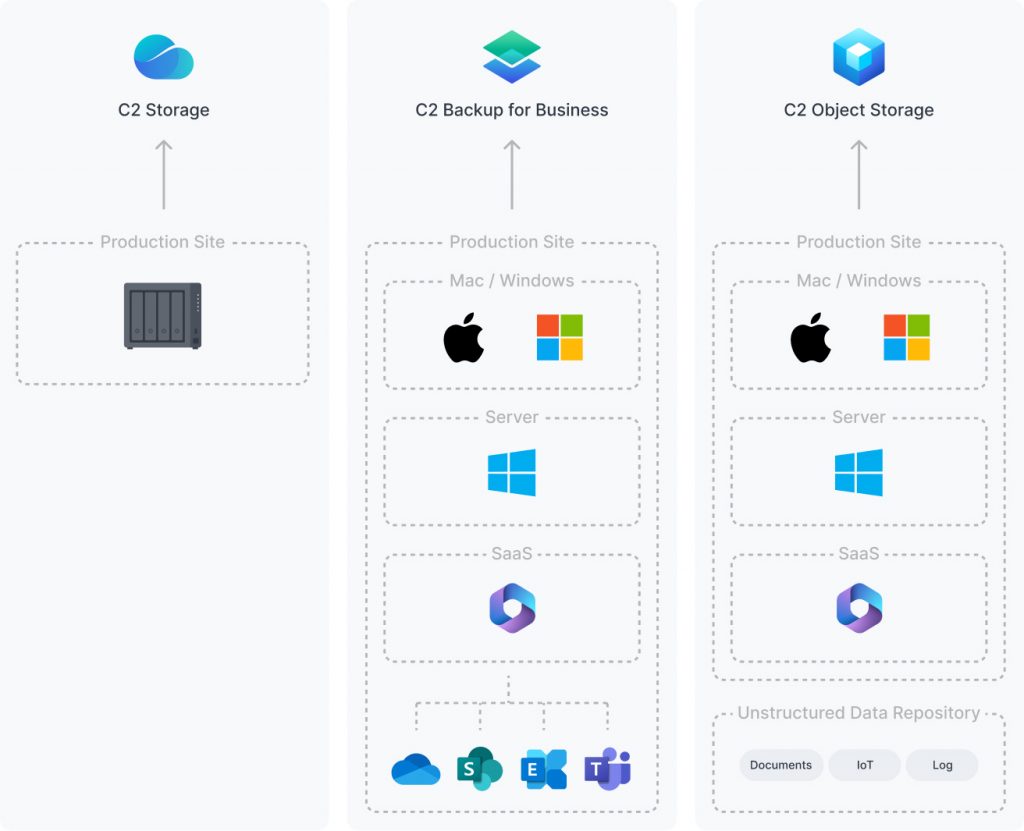Switch to the C2 Object Storage column
This screenshot has height=831, width=1024.
859,110
